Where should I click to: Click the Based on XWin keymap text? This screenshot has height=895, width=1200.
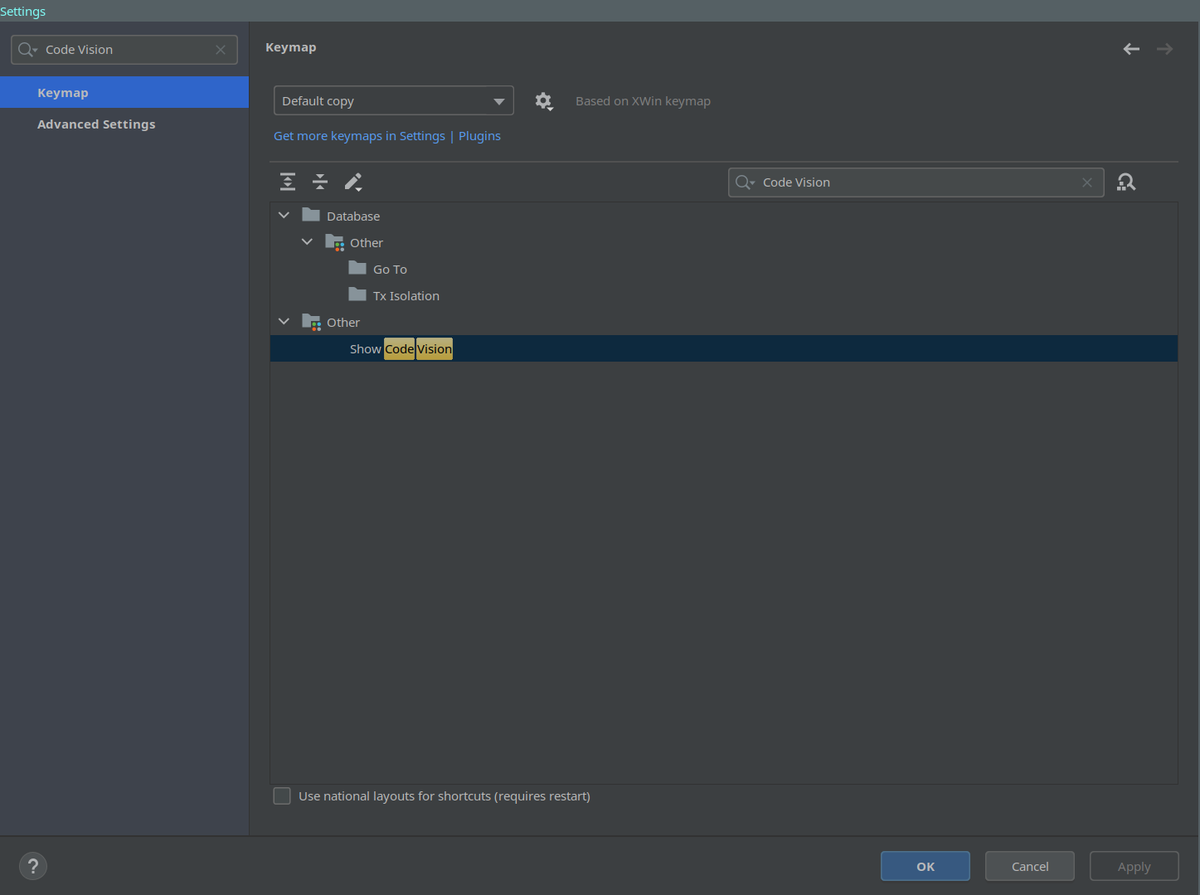643,101
